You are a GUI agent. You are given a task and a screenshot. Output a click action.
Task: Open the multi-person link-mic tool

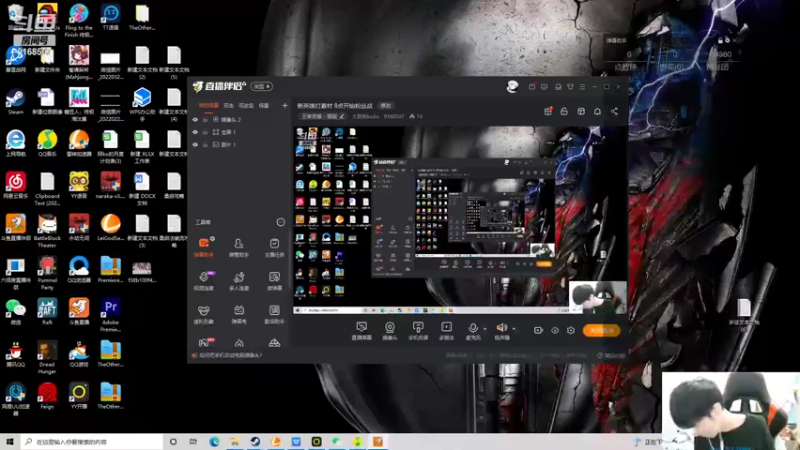[x=239, y=280]
